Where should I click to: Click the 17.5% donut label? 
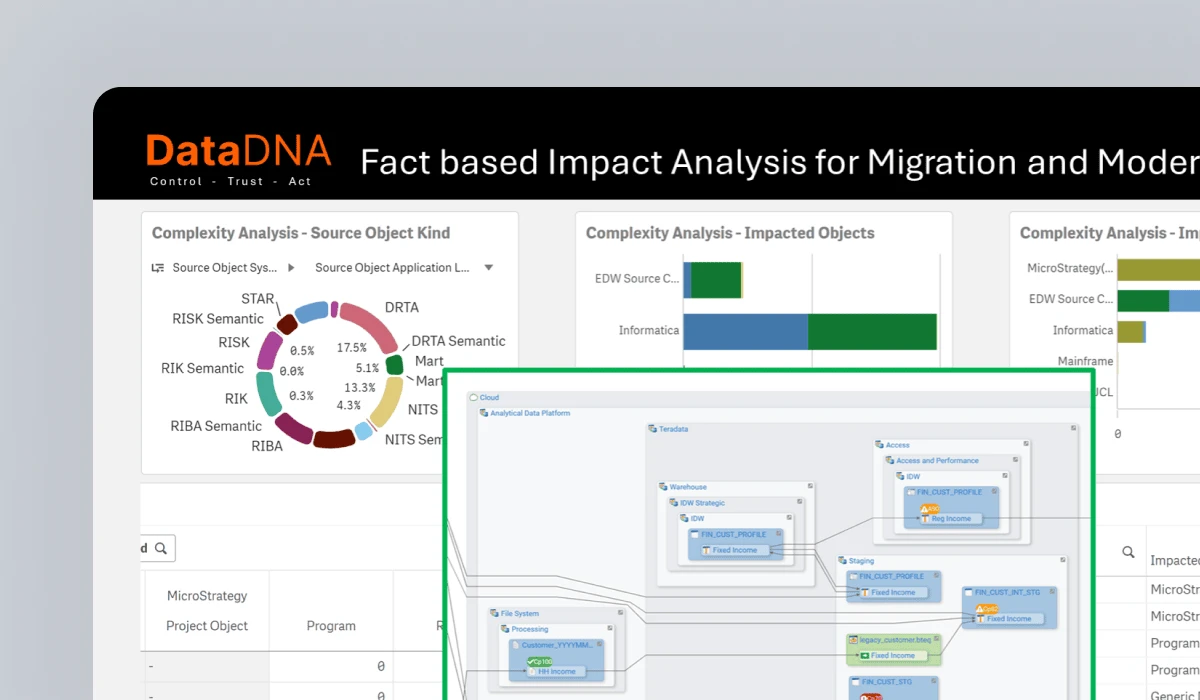[352, 348]
